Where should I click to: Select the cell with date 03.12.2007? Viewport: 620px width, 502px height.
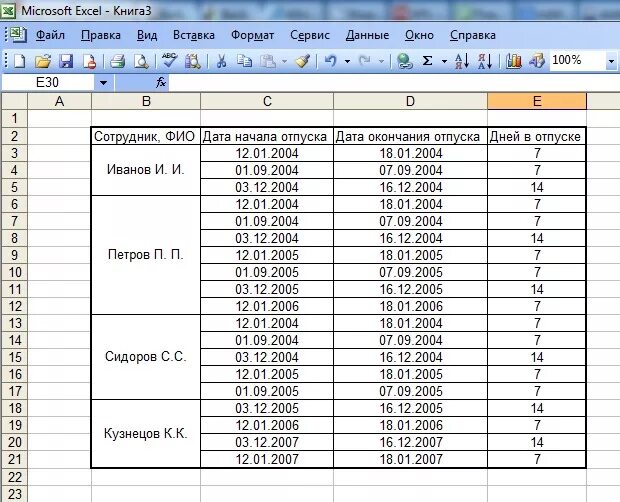[x=267, y=442]
